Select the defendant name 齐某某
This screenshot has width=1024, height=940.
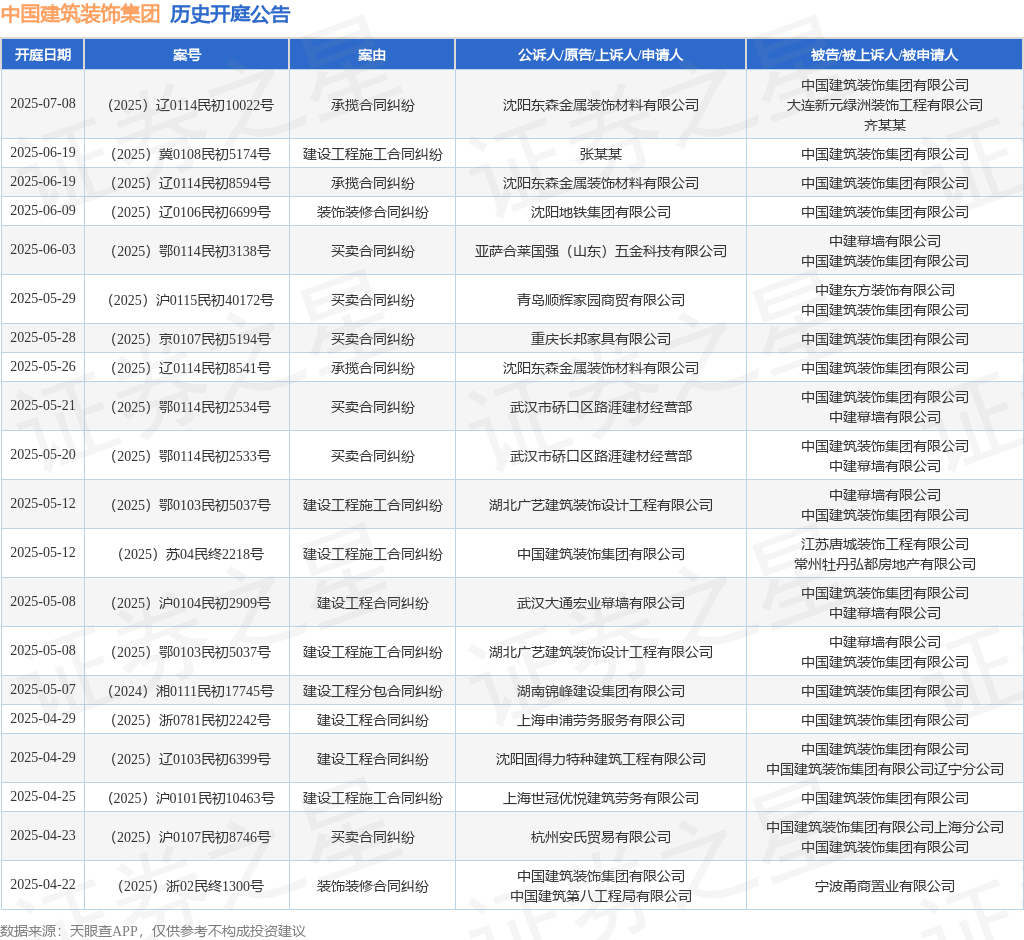point(885,125)
